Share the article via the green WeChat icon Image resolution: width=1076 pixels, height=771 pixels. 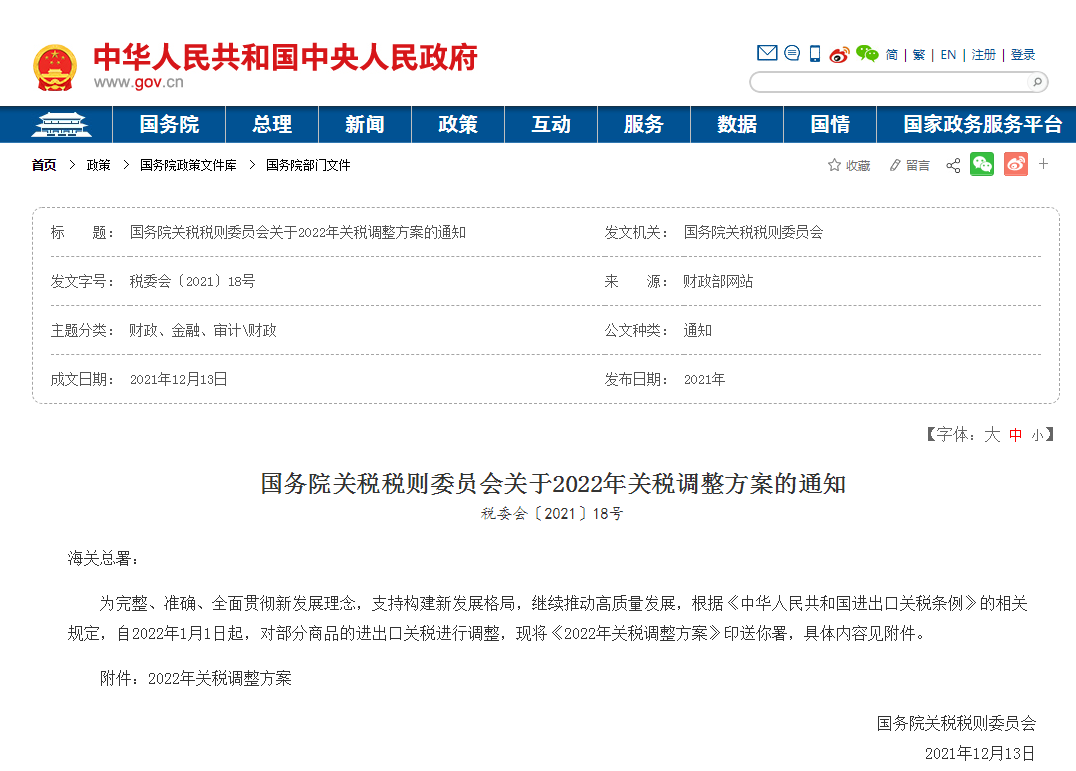tap(982, 164)
